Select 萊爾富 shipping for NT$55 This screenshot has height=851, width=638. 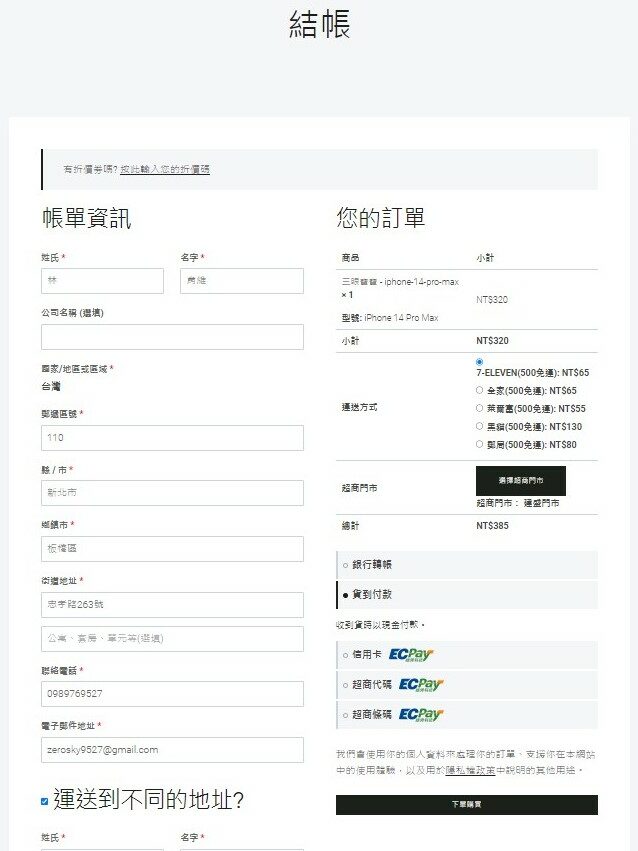click(480, 409)
